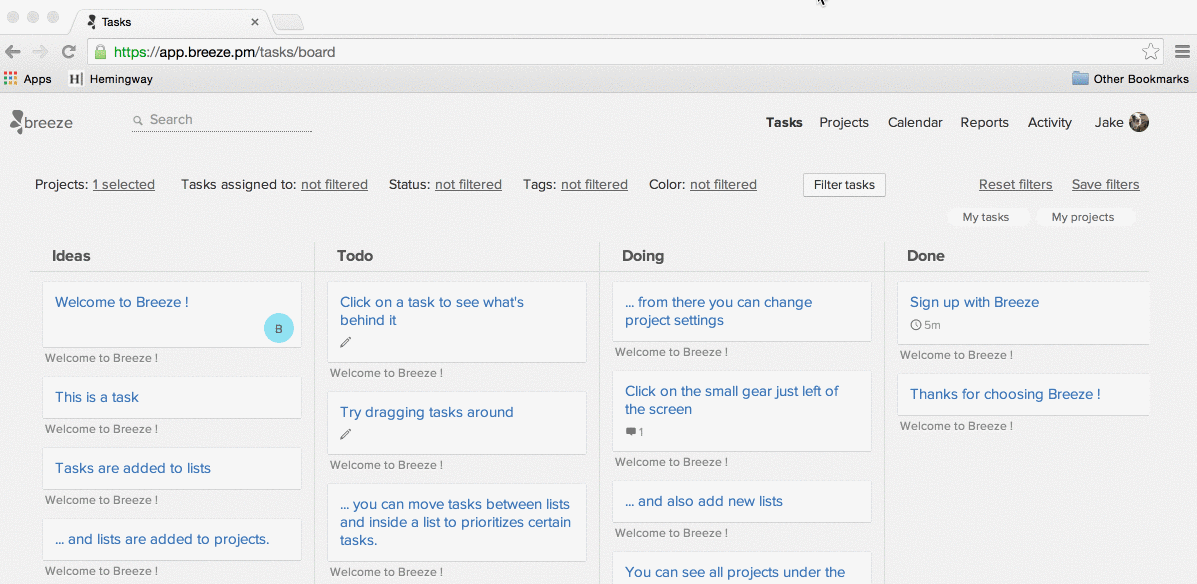Apply the My projects saved filter
The width and height of the screenshot is (1197, 584).
[x=1082, y=217]
